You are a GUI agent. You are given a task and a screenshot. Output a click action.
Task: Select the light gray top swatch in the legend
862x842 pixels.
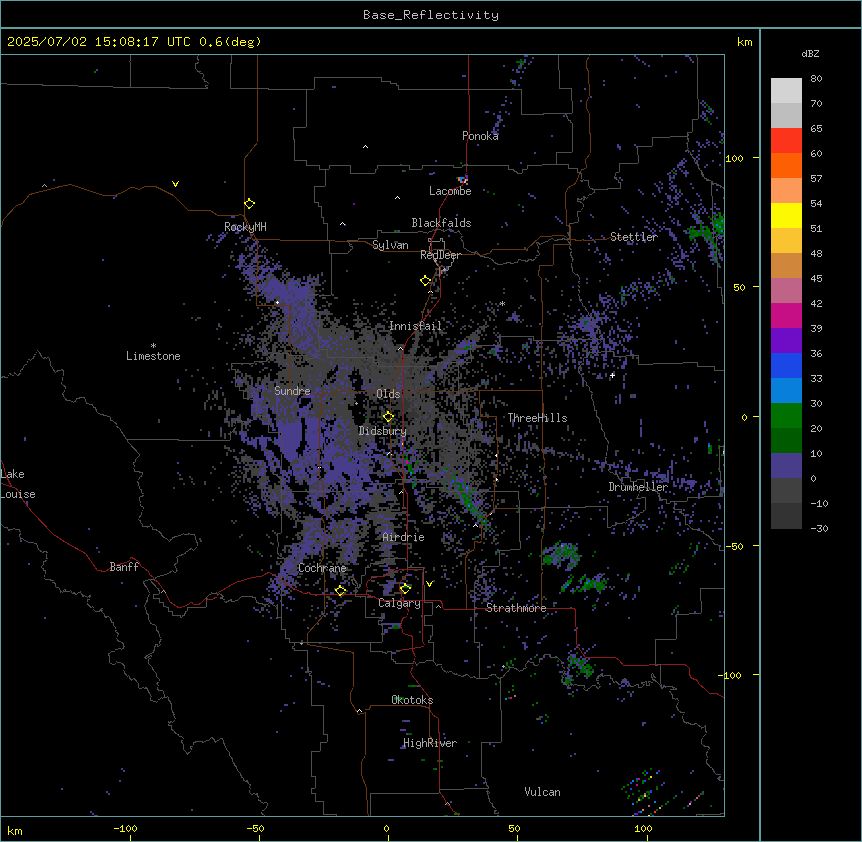click(786, 91)
